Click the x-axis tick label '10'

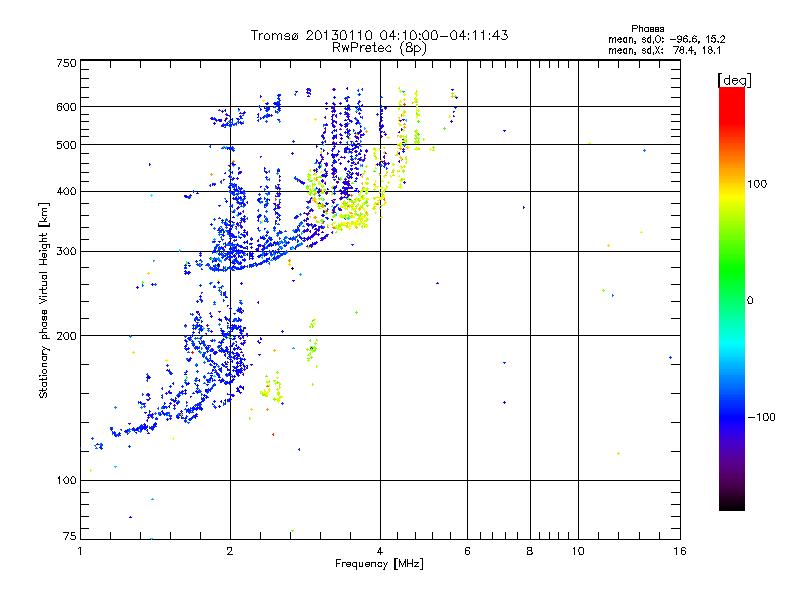click(x=578, y=551)
